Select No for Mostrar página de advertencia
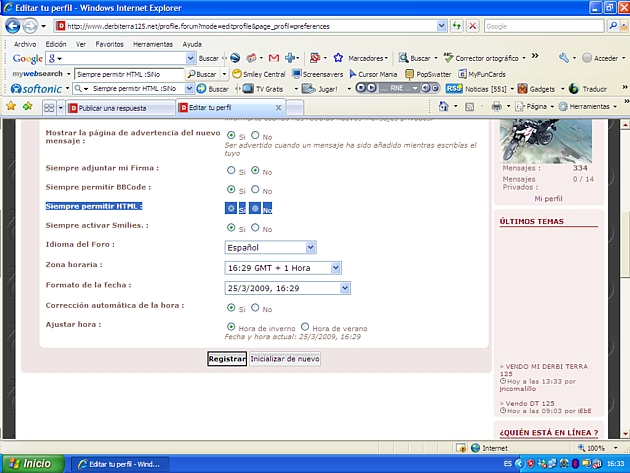630x473 pixels. [255, 135]
